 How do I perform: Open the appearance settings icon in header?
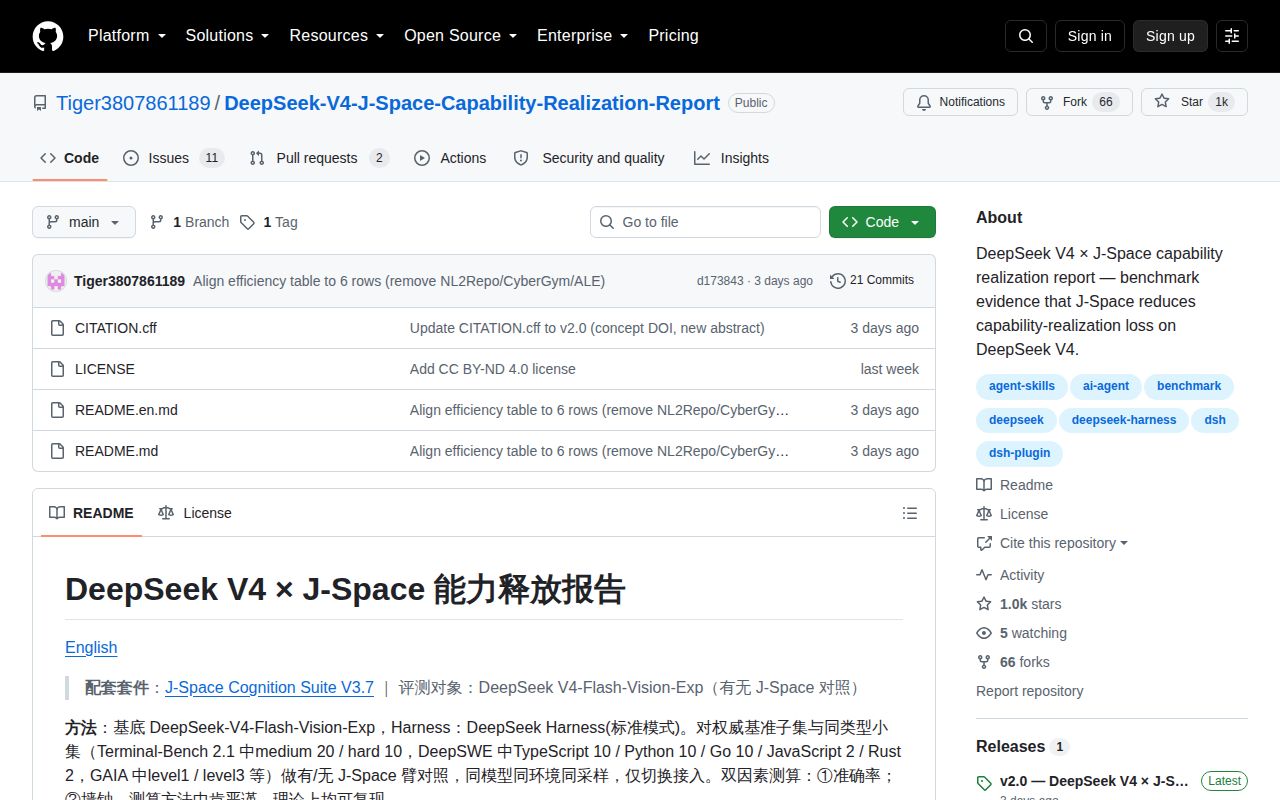click(x=1232, y=36)
